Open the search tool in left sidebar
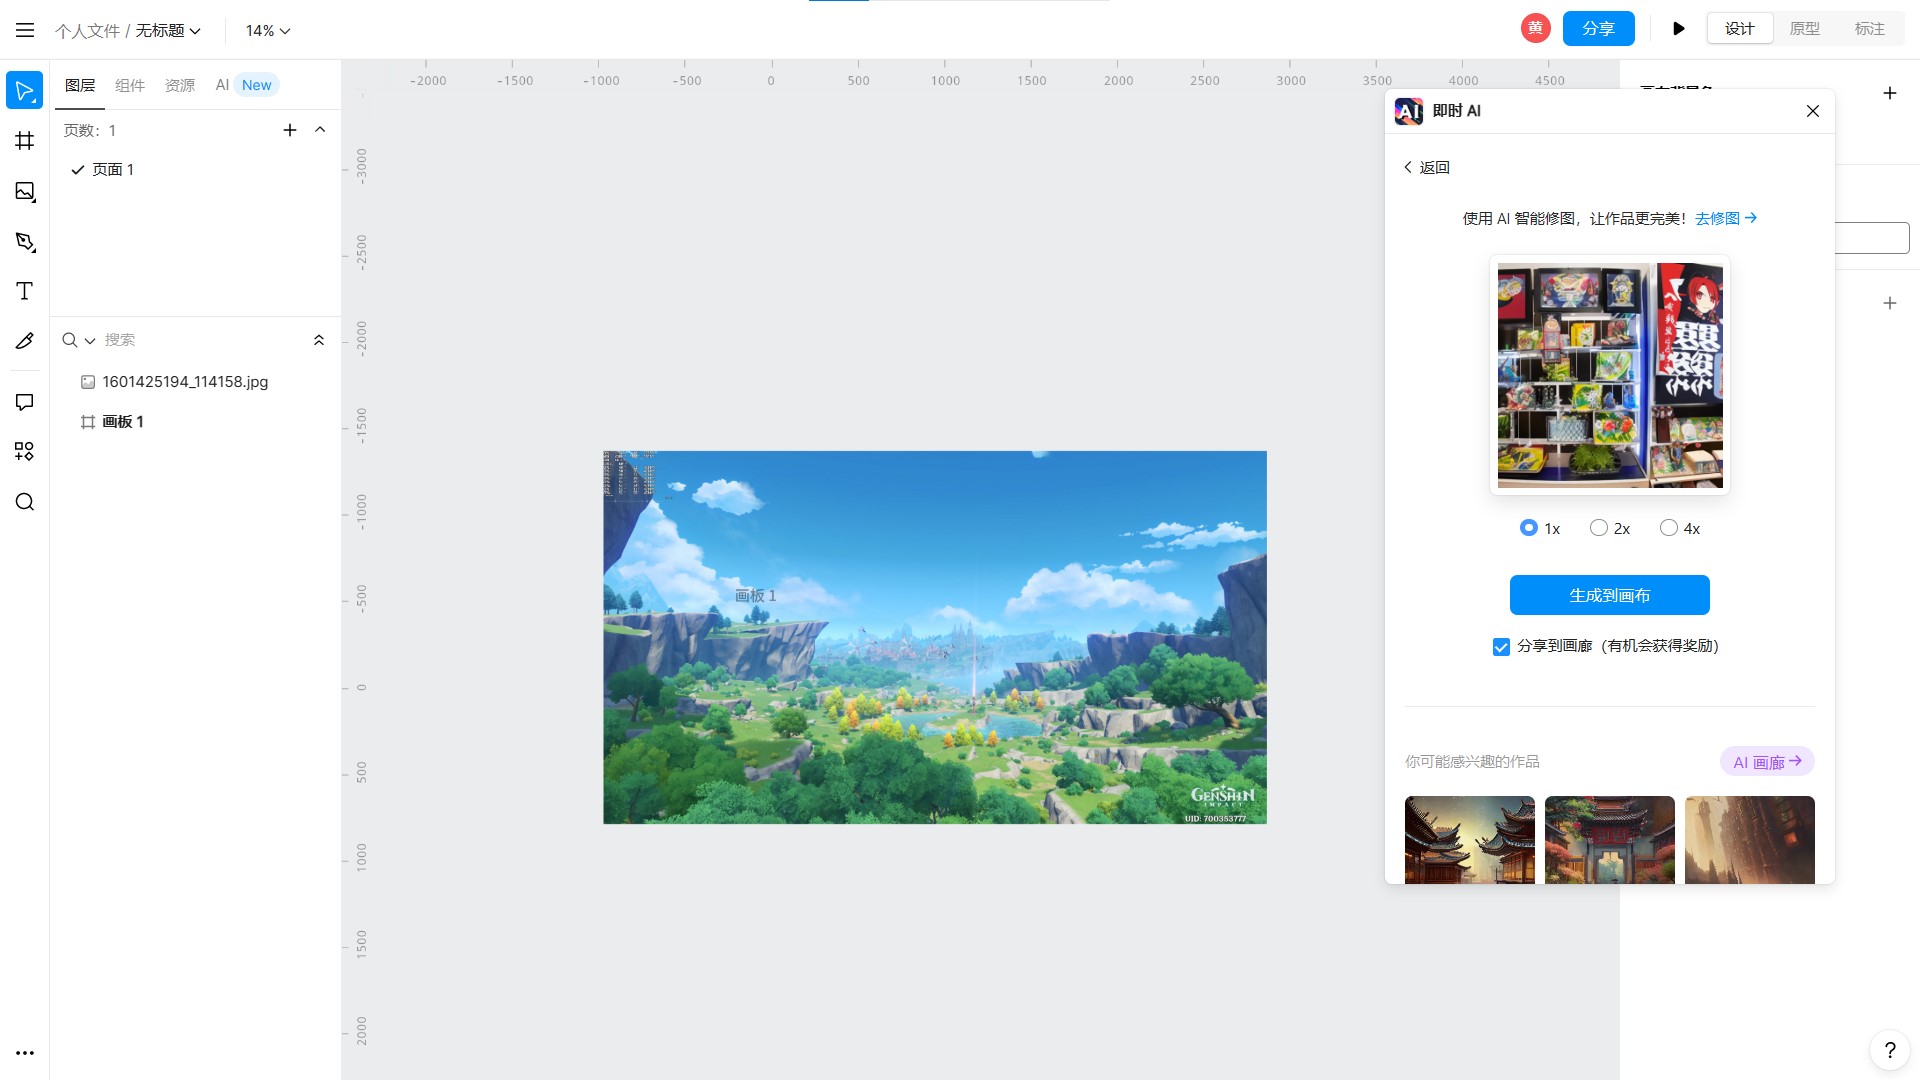The width and height of the screenshot is (1920, 1080). (x=25, y=502)
